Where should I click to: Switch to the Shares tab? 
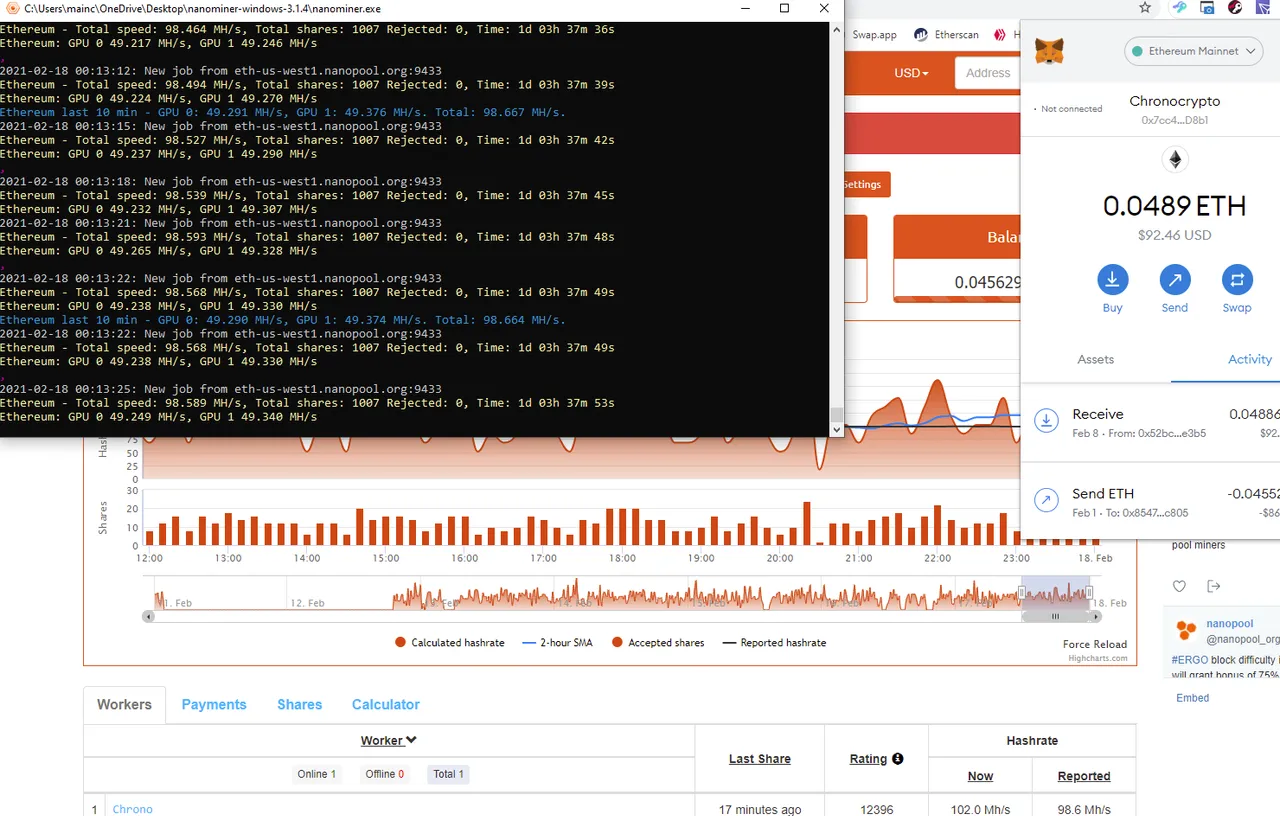[x=300, y=704]
